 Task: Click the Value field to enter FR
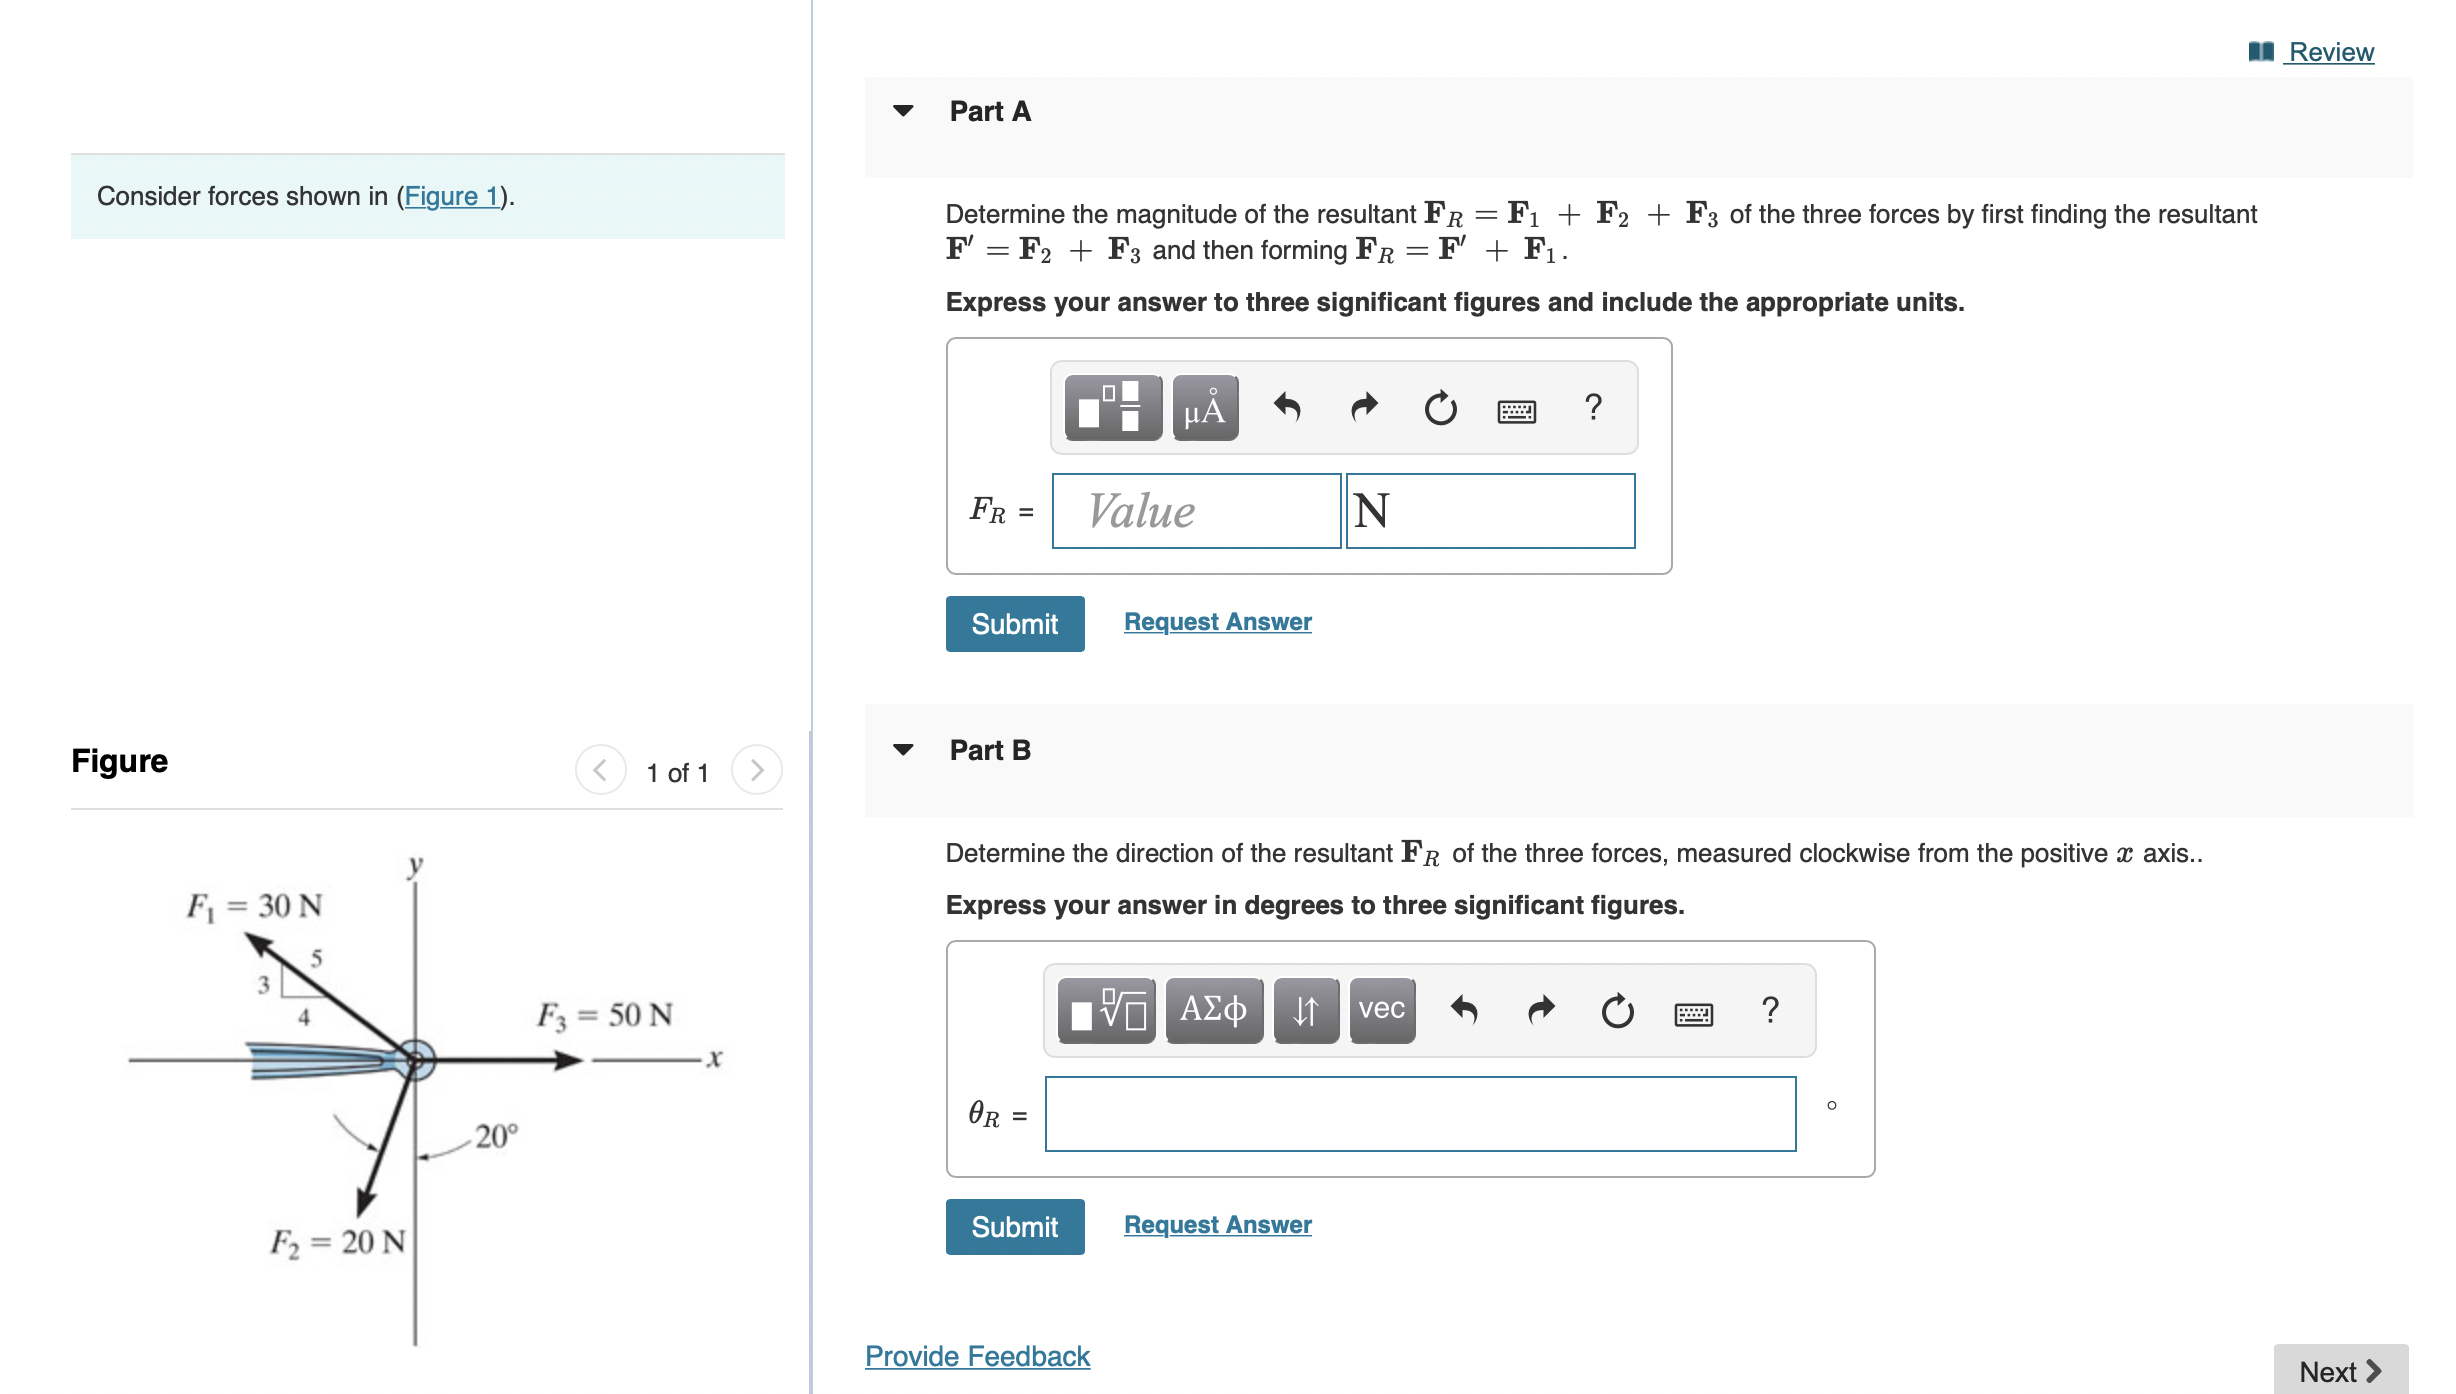point(1196,511)
